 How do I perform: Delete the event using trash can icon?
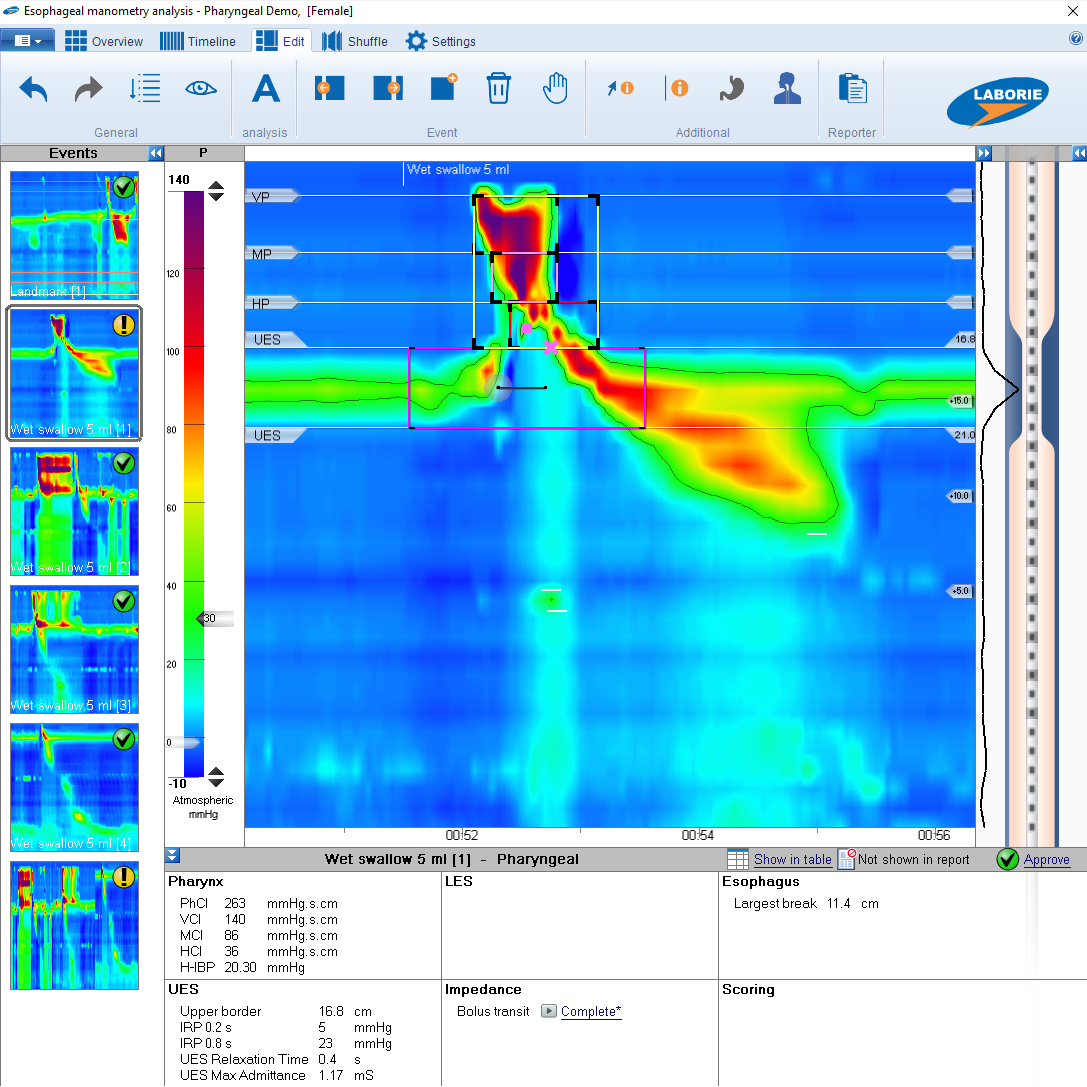click(498, 88)
